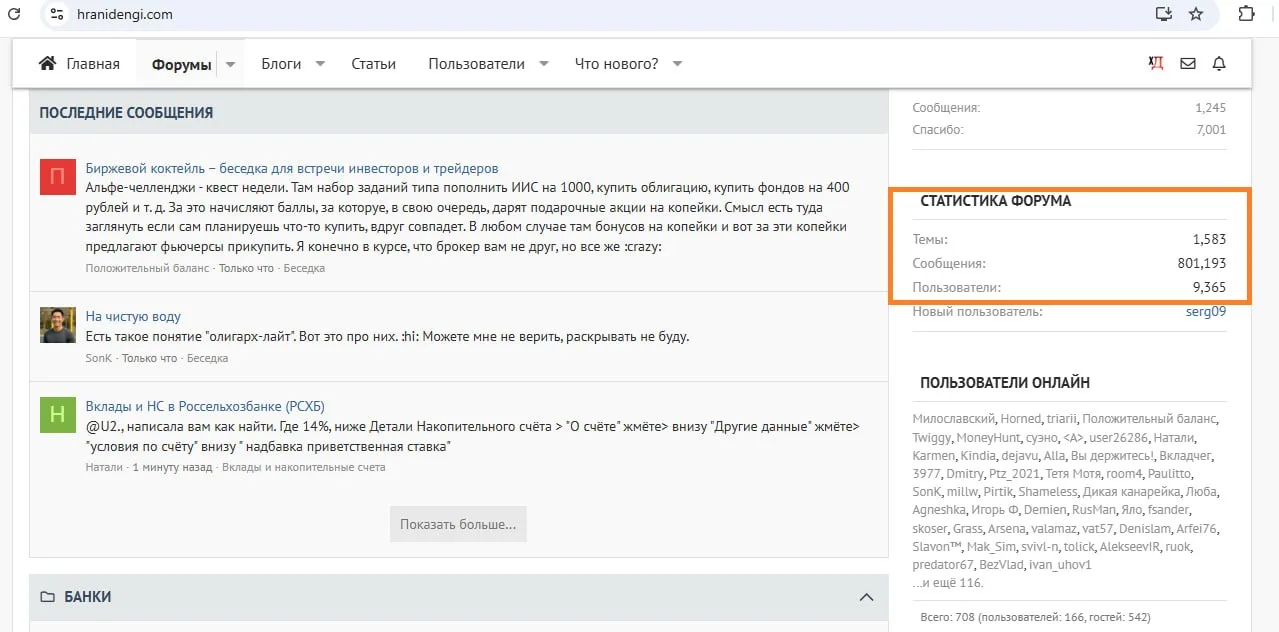Click the 1 минуту назад timestamp
The width and height of the screenshot is (1279, 632).
[173, 467]
